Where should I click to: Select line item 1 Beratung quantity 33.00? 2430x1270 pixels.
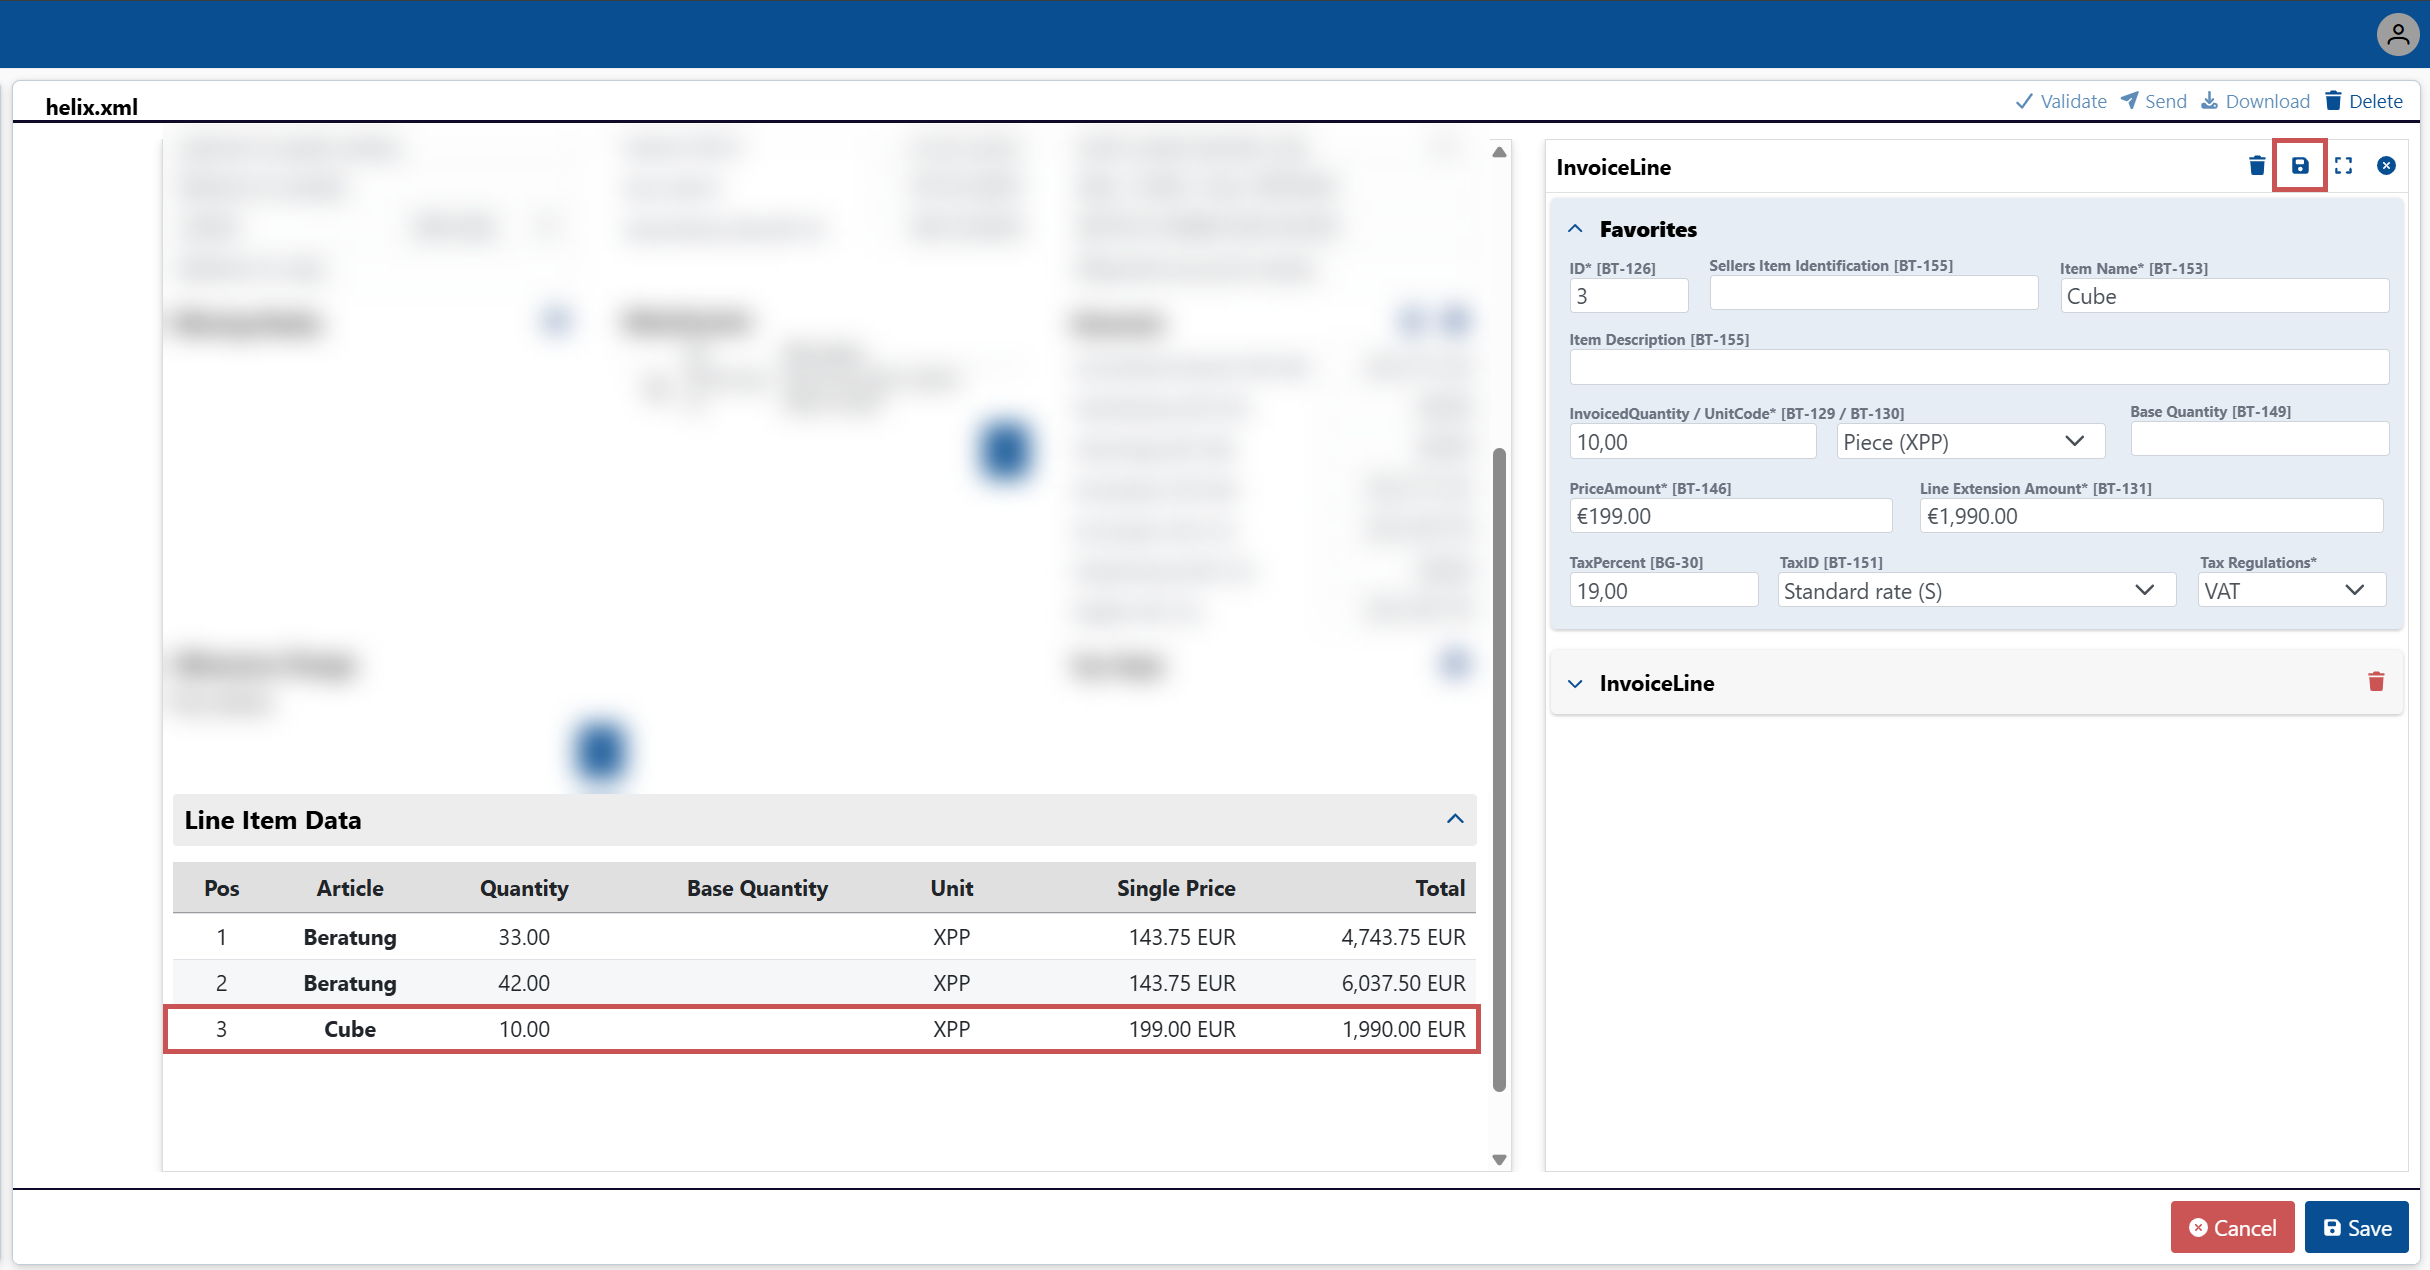[824, 937]
